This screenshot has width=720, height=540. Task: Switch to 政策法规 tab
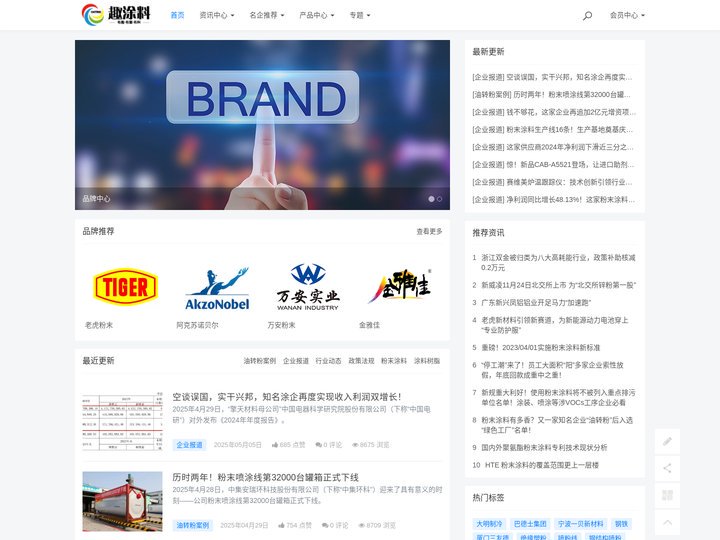[361, 361]
